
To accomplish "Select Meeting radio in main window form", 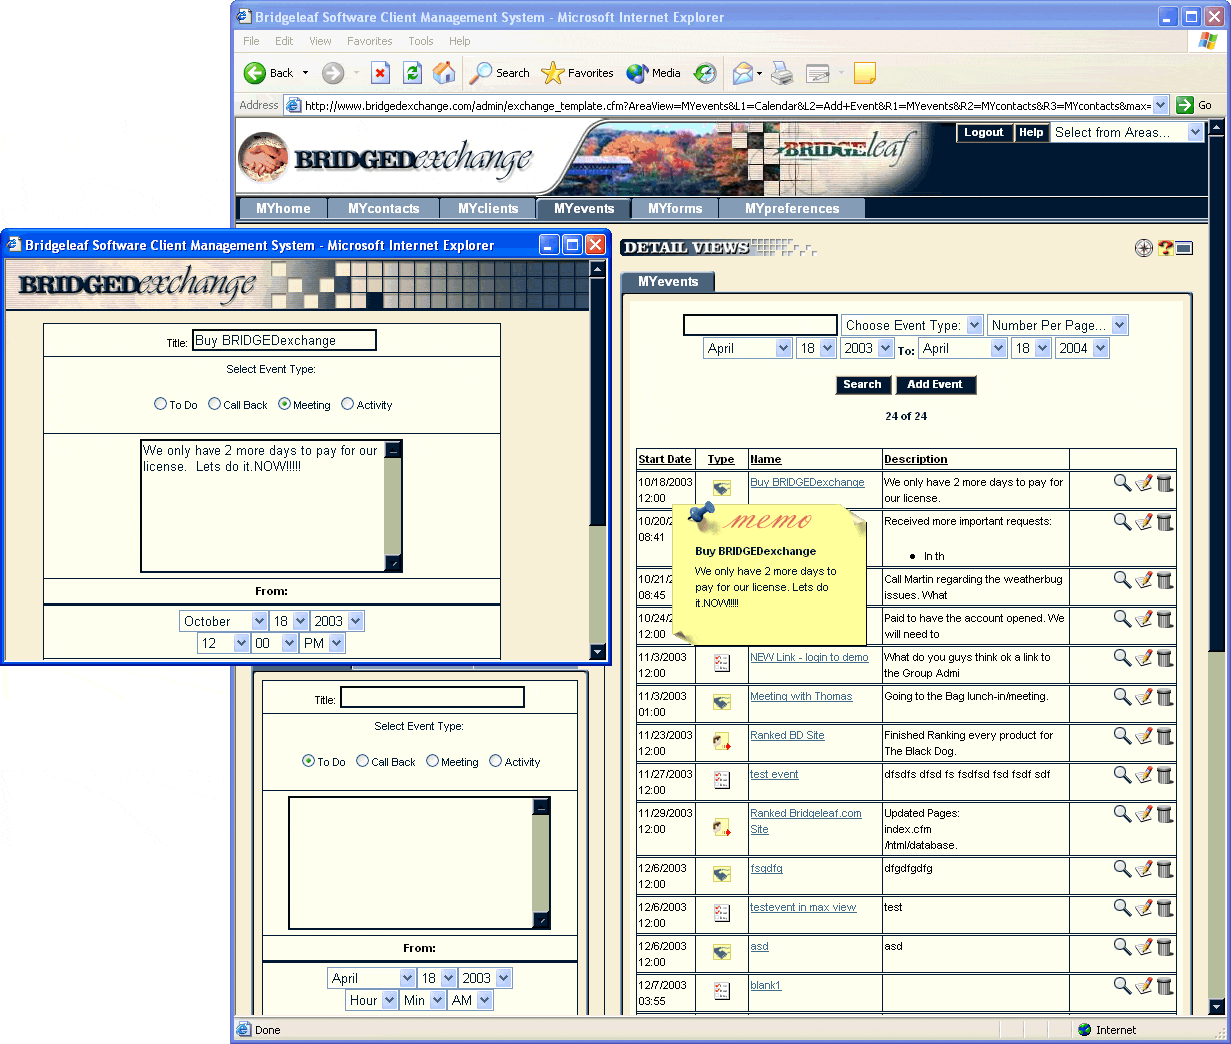I will pyautogui.click(x=432, y=761).
